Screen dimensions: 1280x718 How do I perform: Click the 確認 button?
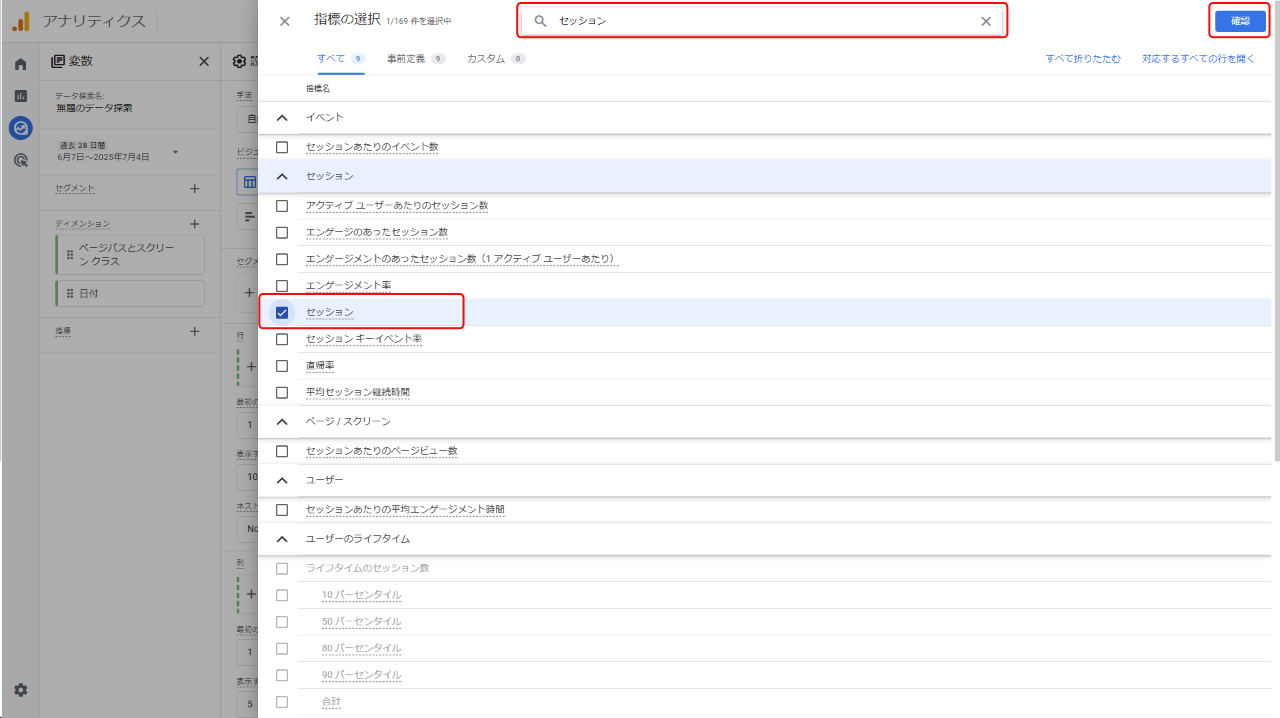pyautogui.click(x=1240, y=21)
